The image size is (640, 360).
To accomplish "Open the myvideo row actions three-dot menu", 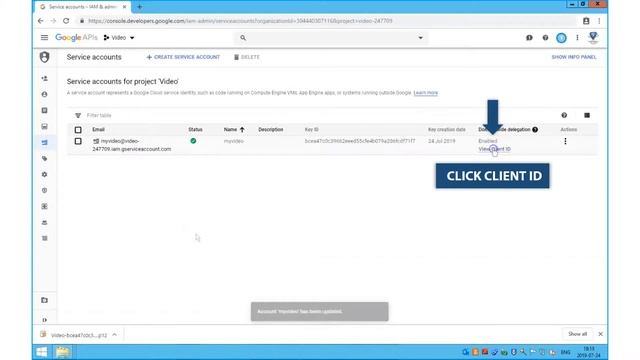I will 565,141.
